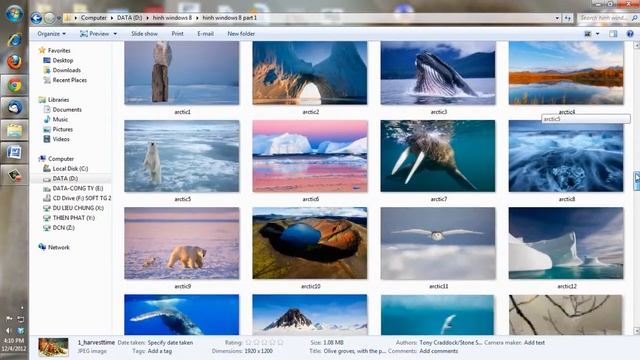Image resolution: width=640 pixels, height=360 pixels.
Task: Click the vertical scrollbar thumb
Action: pos(636,181)
